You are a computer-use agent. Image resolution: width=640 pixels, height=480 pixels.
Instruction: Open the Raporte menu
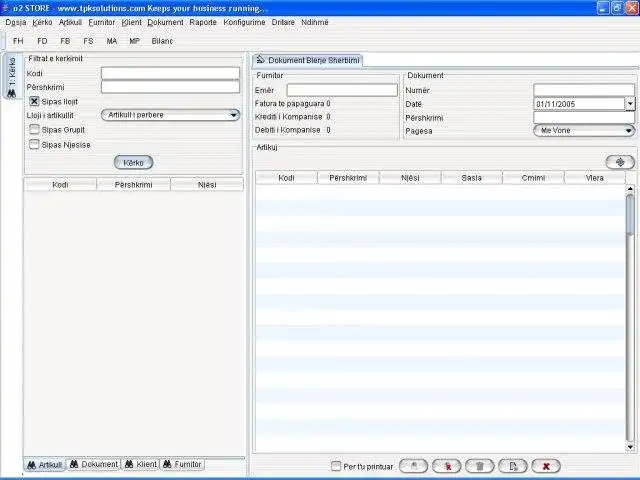click(x=203, y=22)
